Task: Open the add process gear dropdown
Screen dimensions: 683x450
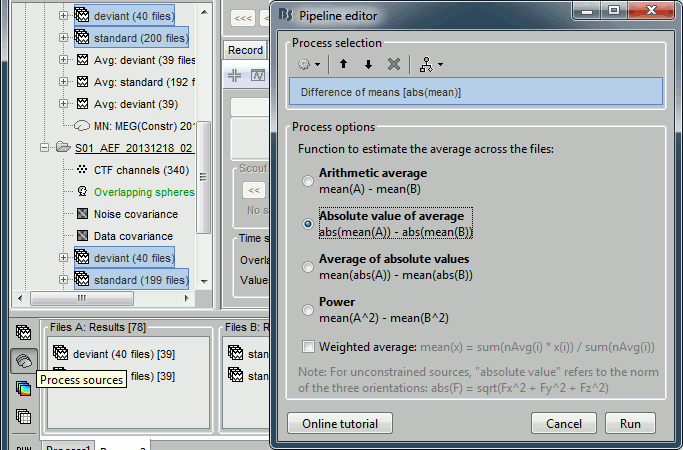Action: pos(308,64)
